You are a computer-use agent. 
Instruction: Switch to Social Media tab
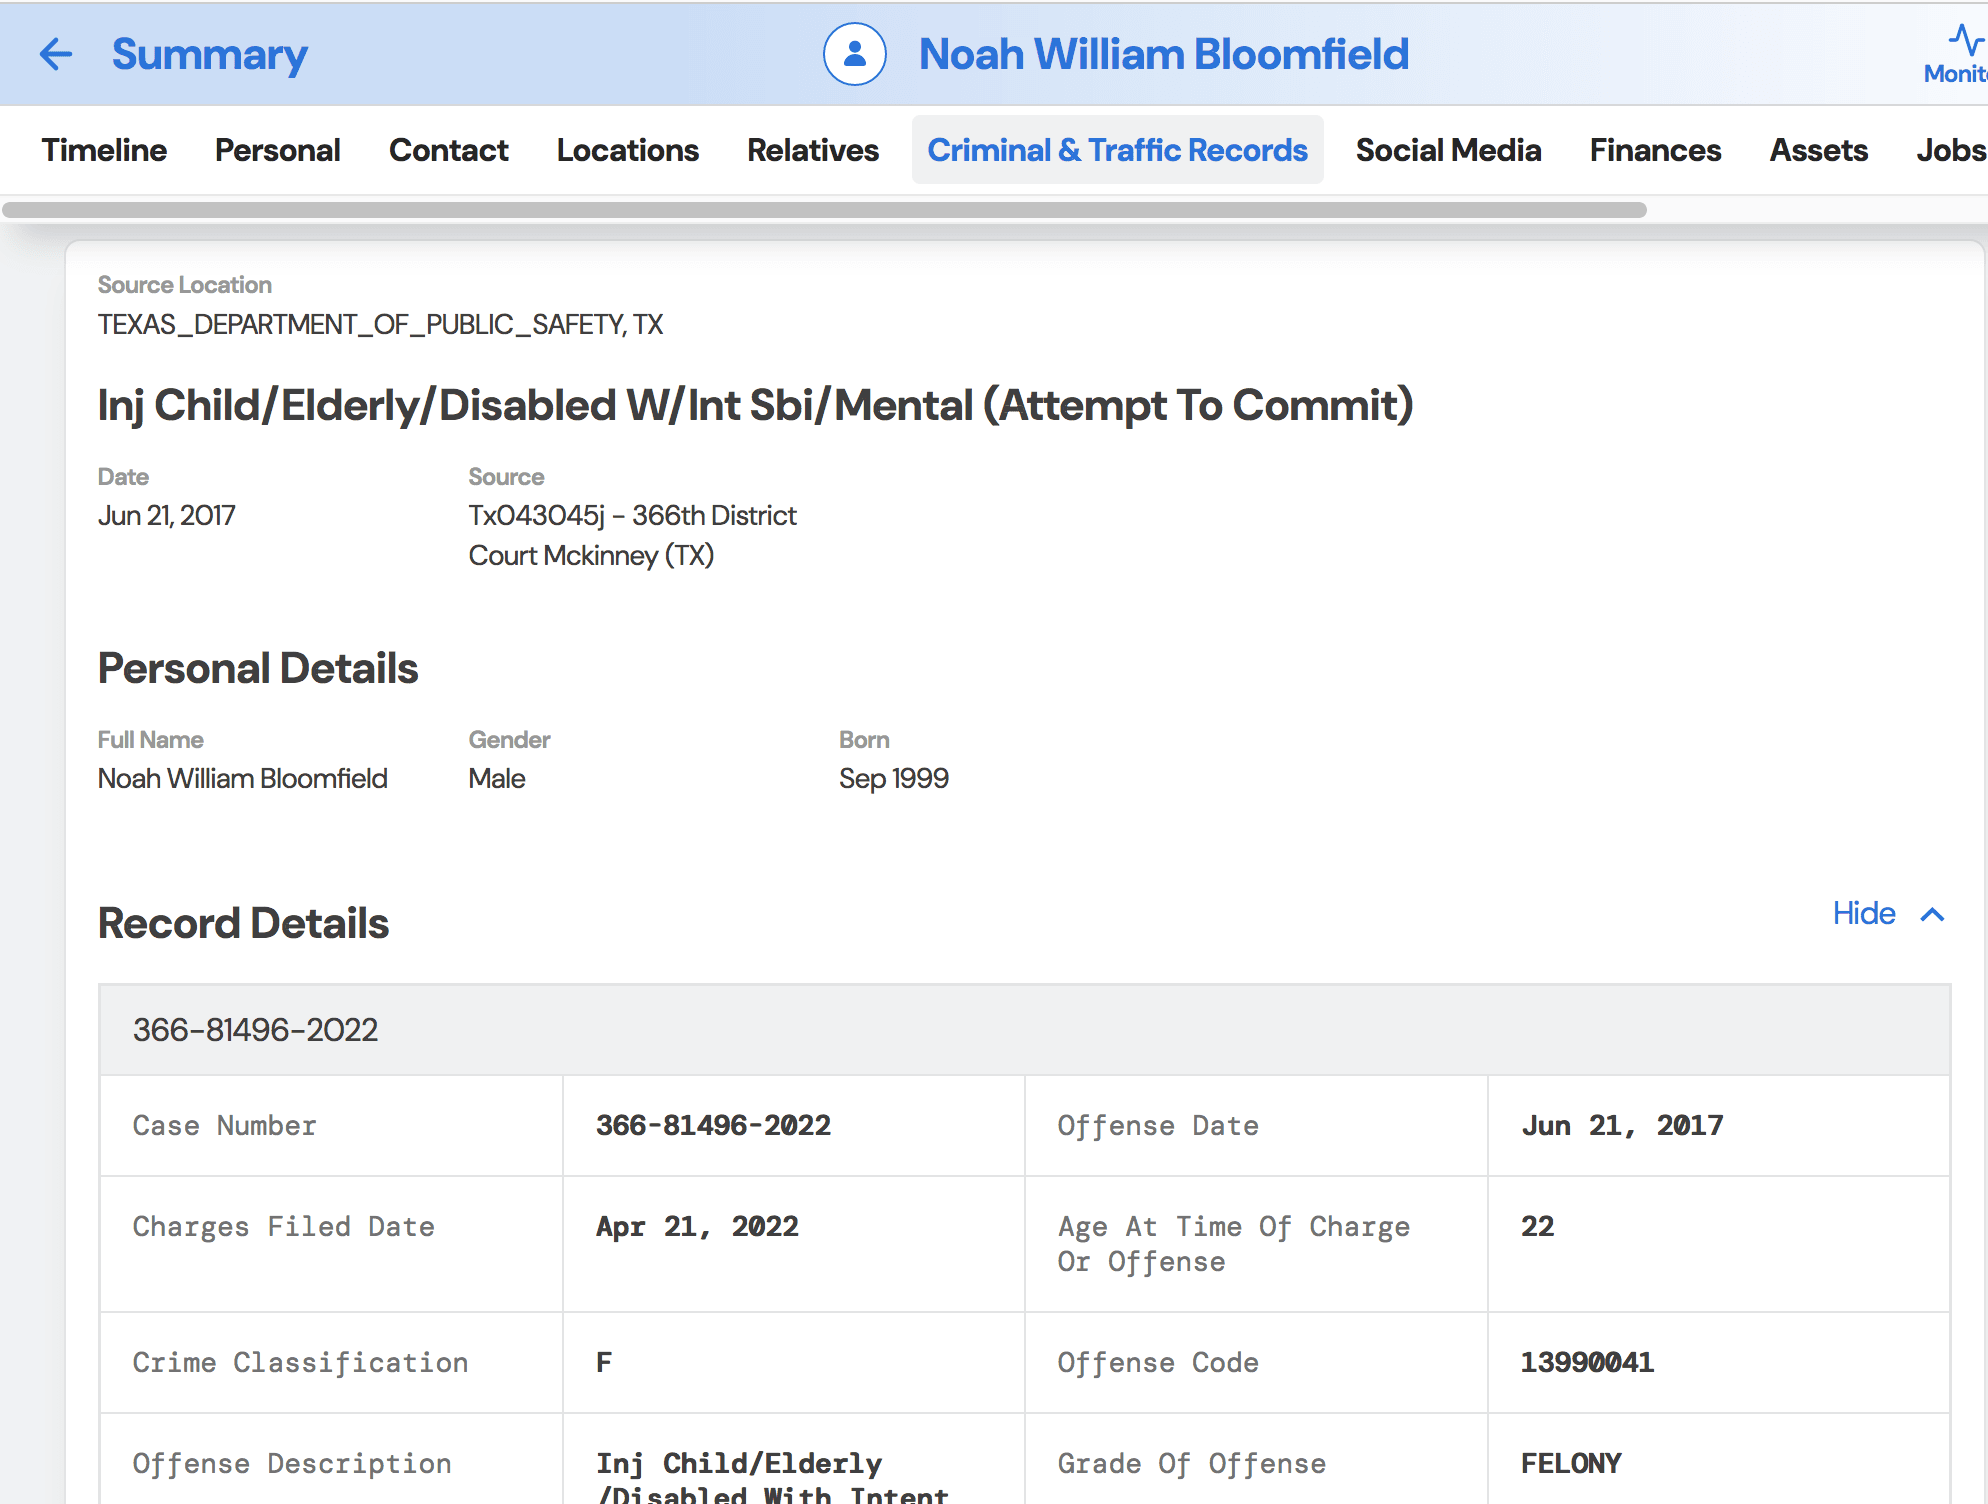[x=1447, y=150]
